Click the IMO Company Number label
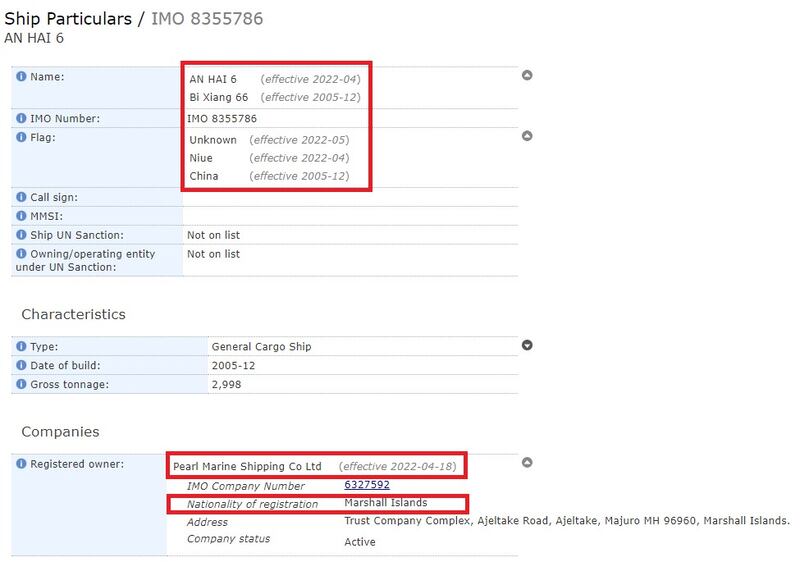The width and height of the screenshot is (800, 562). pyautogui.click(x=245, y=486)
